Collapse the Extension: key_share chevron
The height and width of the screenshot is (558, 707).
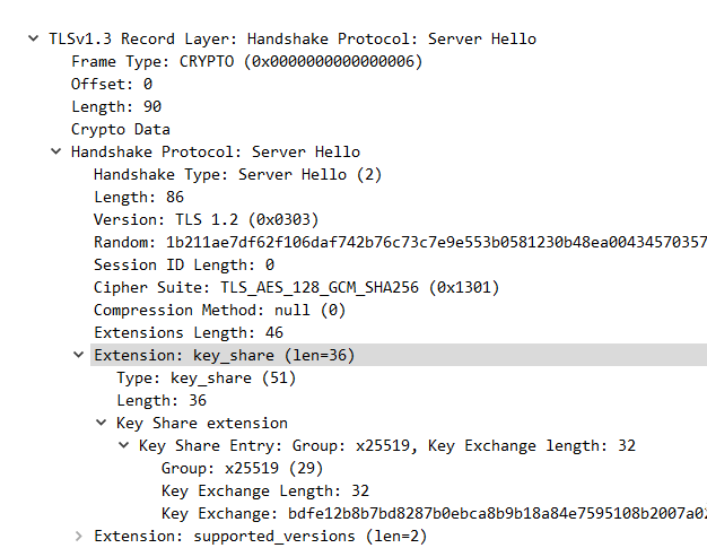78,355
